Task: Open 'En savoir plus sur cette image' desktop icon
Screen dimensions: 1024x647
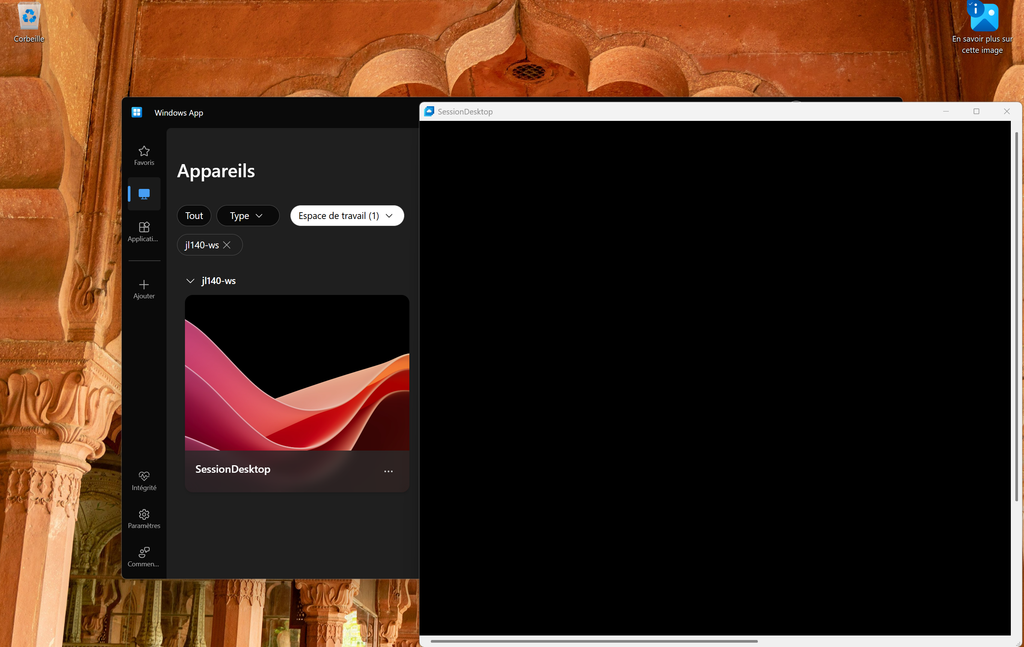Action: (982, 28)
